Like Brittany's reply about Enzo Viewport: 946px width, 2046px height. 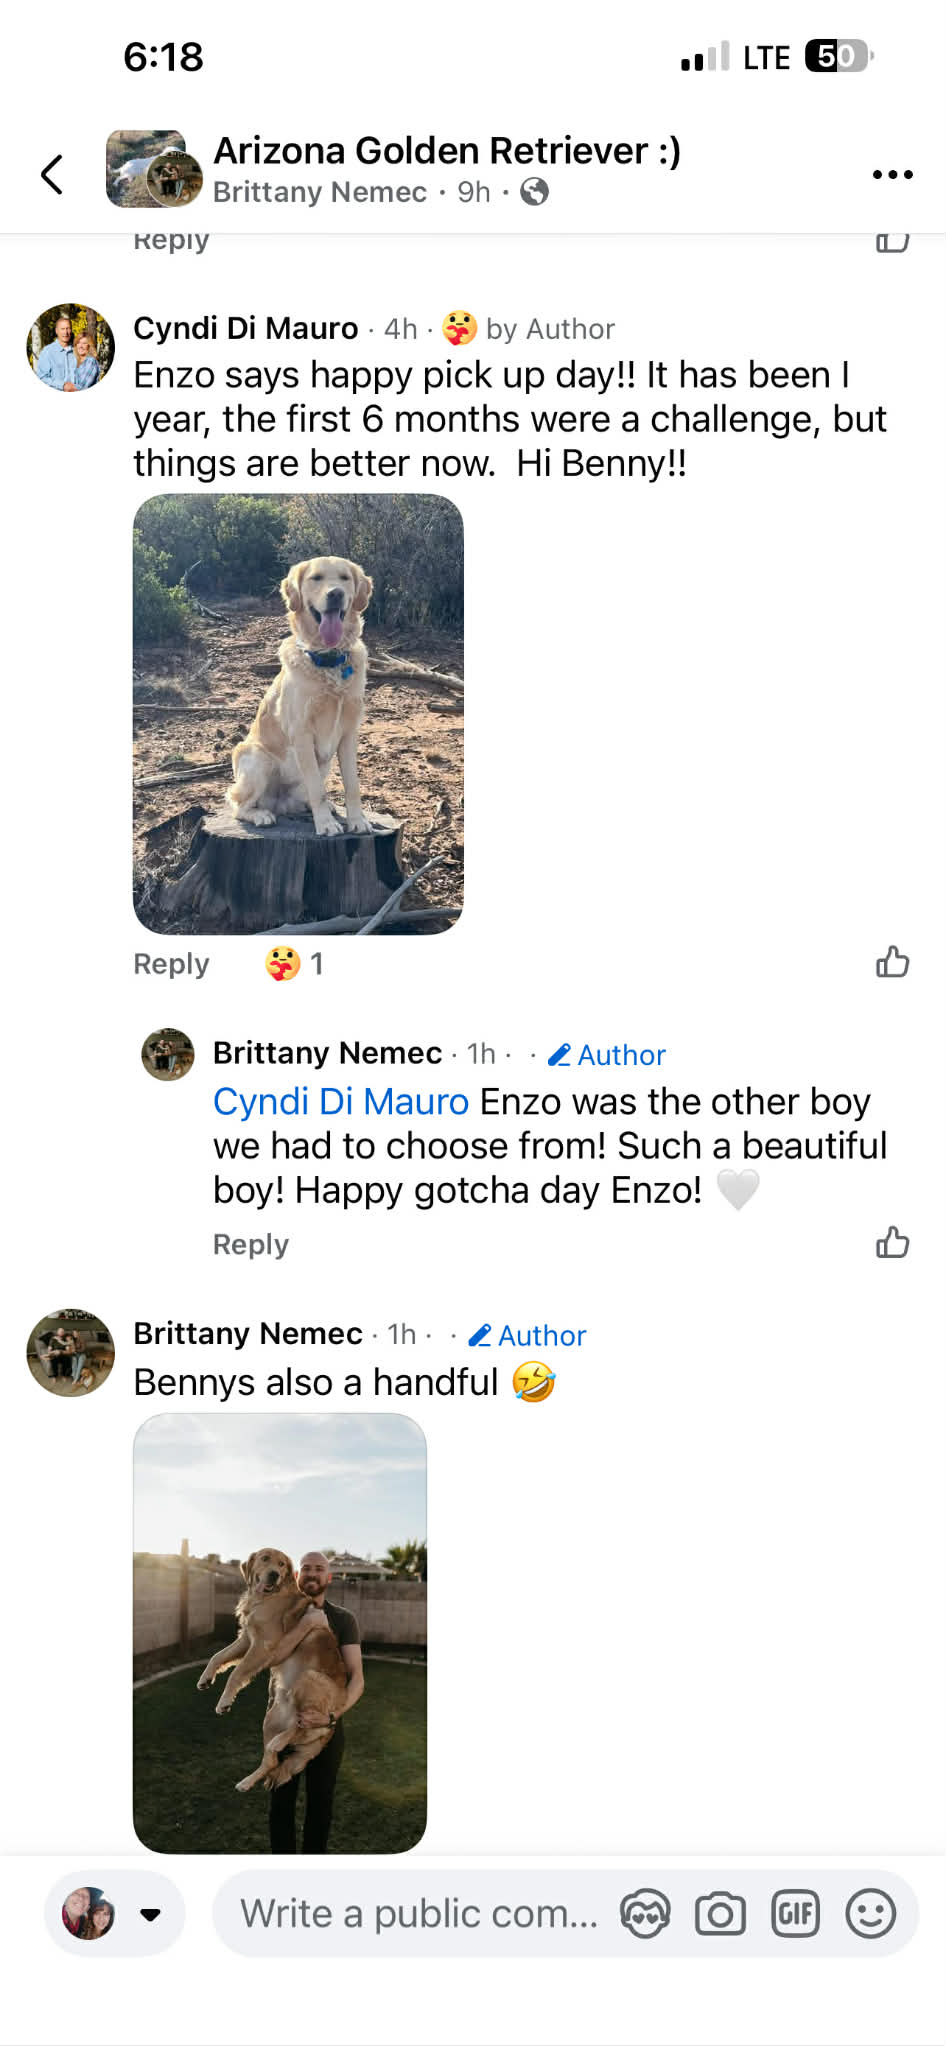tap(892, 1243)
